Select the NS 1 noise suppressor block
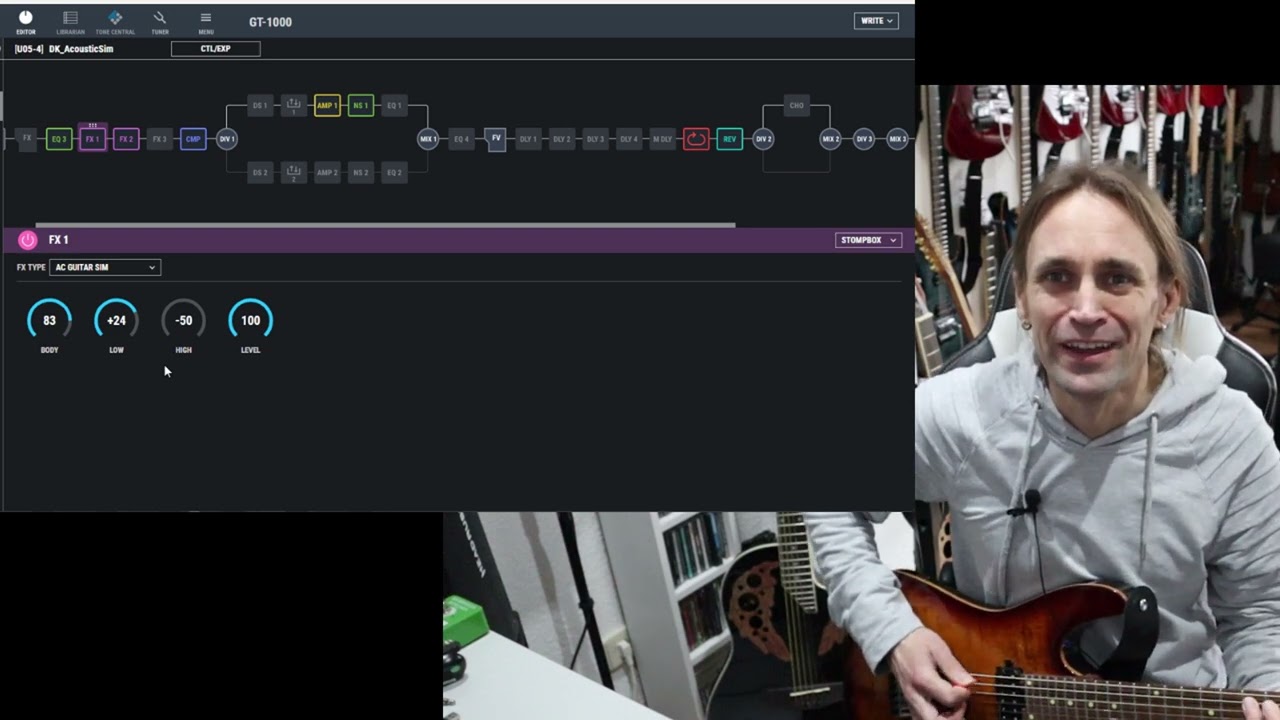 tap(361, 105)
